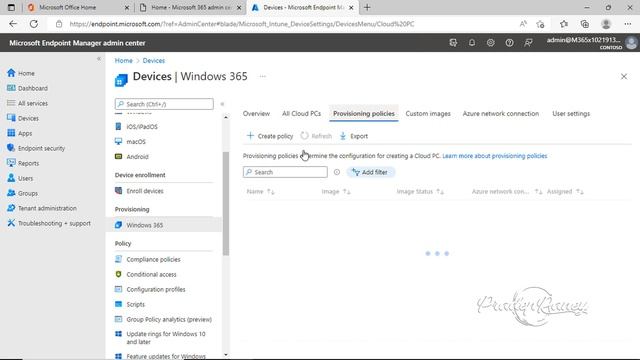
Task: Click browser refresh button
Action: [33, 24]
